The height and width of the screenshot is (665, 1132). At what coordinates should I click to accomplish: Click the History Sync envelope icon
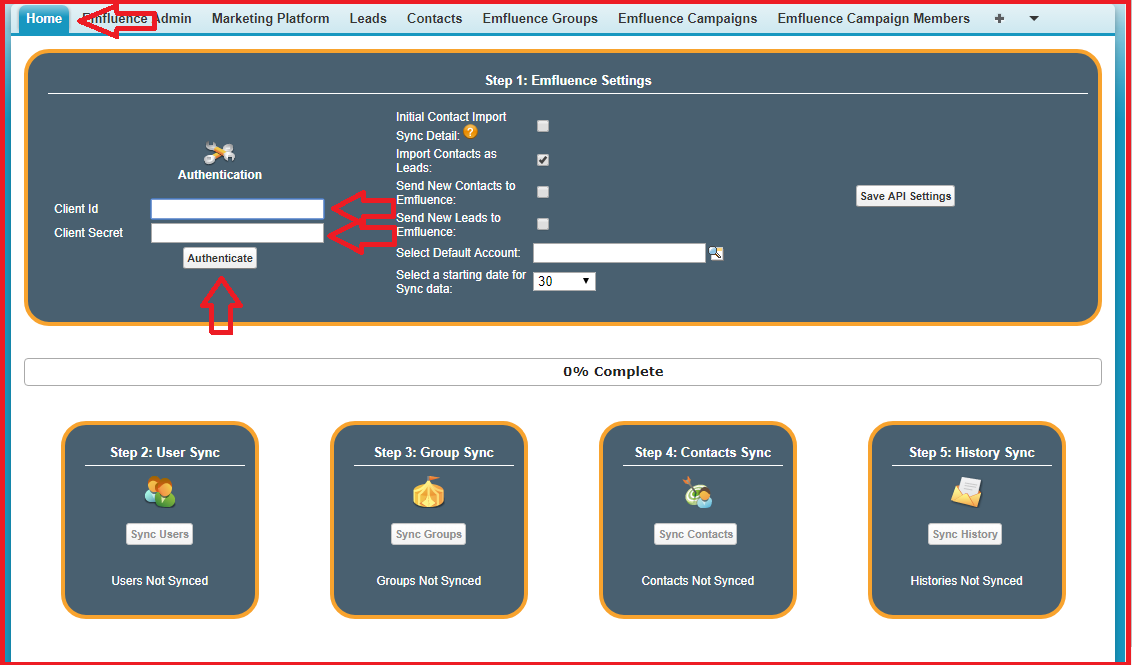pyautogui.click(x=966, y=492)
